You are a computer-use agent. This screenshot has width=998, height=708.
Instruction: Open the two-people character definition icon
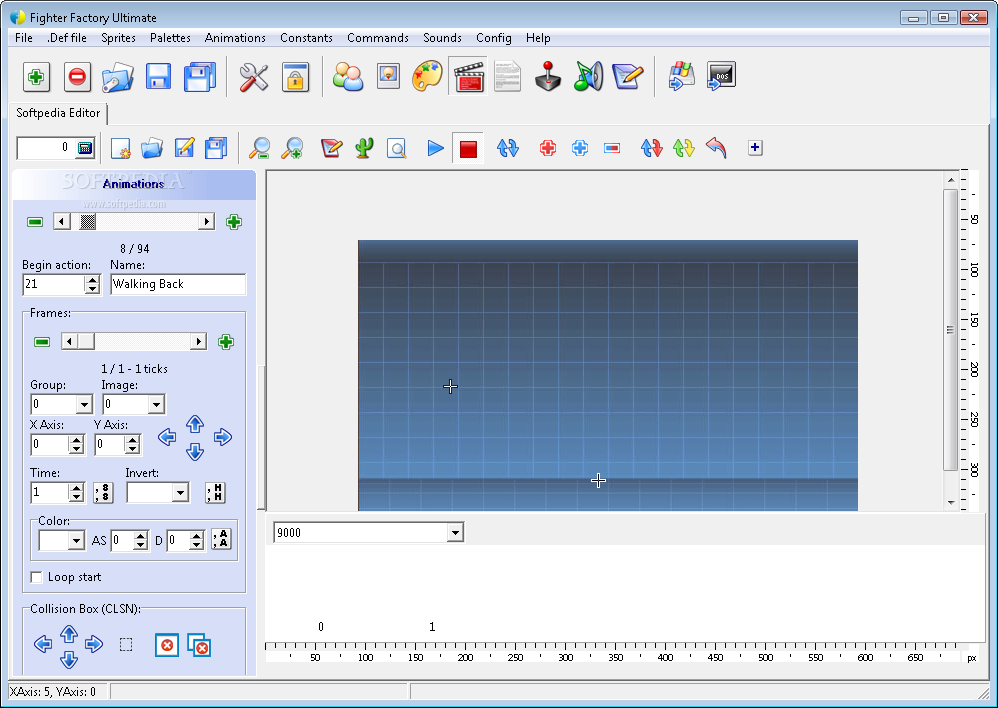click(348, 77)
